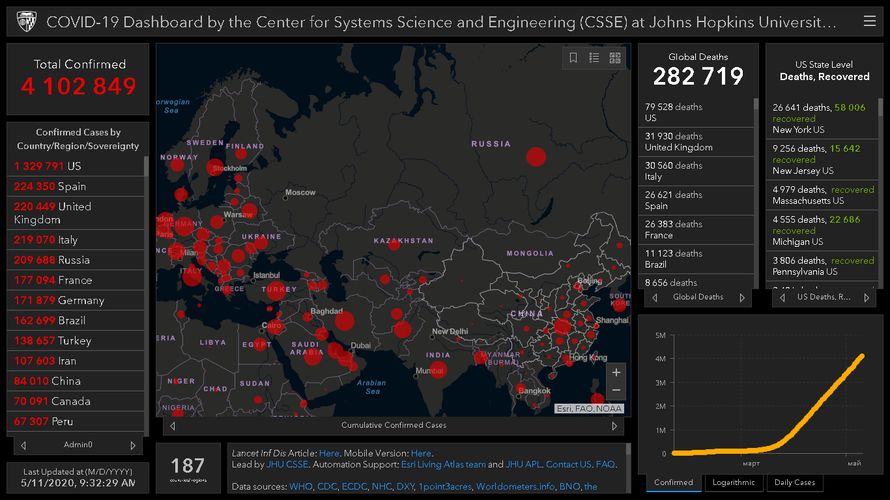This screenshot has width=890, height=500.
Task: Open the map bookmarks icon
Action: point(574,58)
